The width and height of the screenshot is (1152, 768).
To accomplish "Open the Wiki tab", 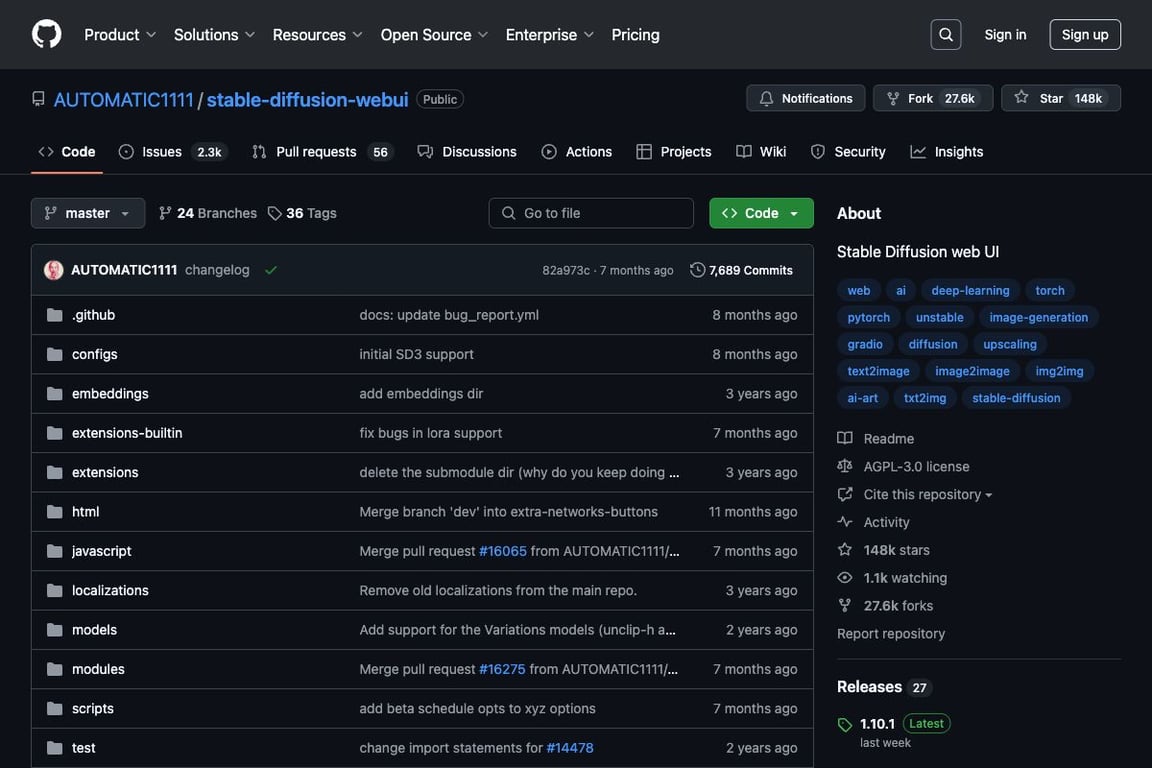I will [761, 151].
